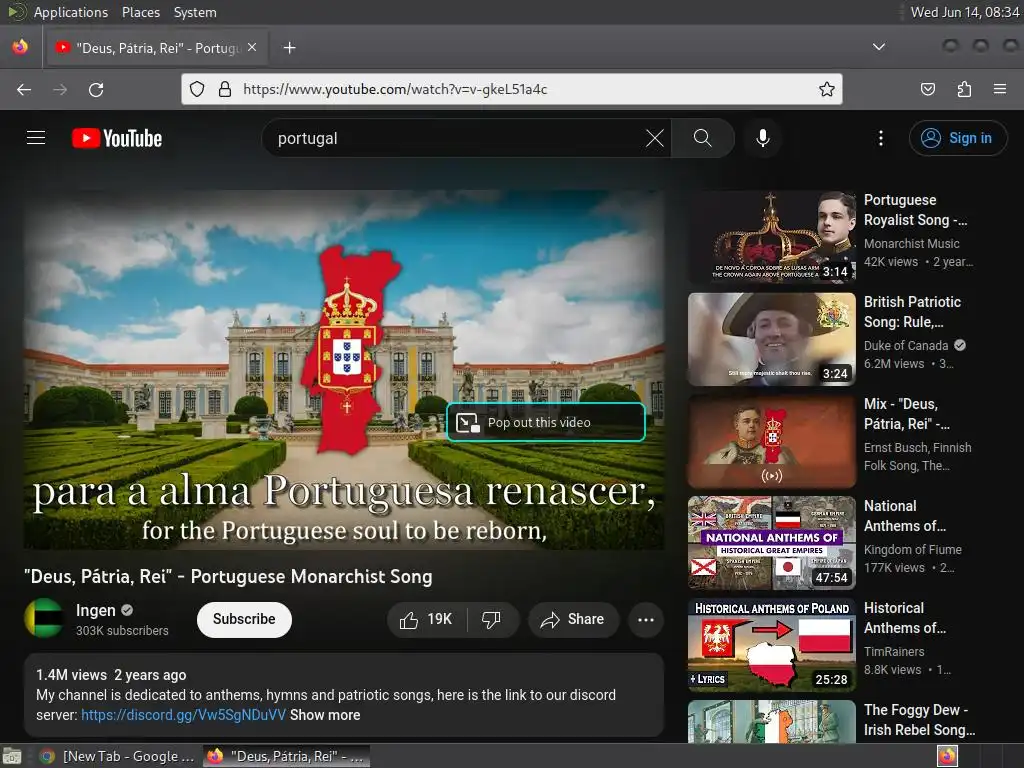Open a new browser tab
Image resolution: width=1024 pixels, height=768 pixels.
pos(289,48)
